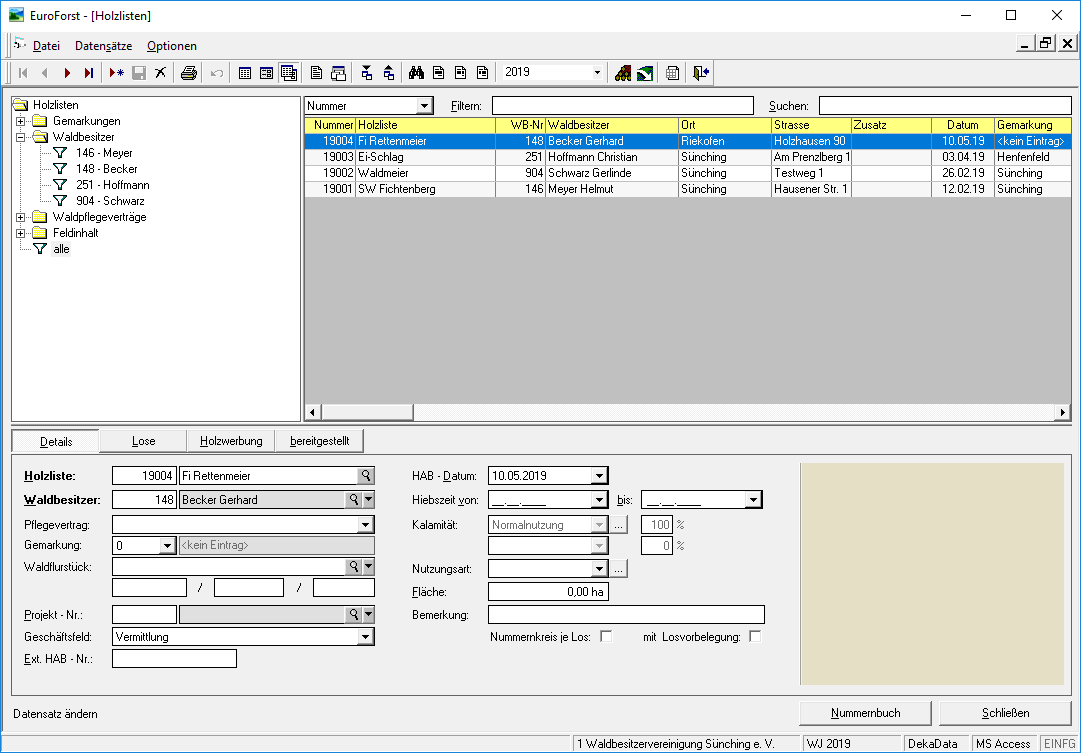Open the Geschäftsfeld Vermittlung dropdown
1081x753 pixels.
366,637
